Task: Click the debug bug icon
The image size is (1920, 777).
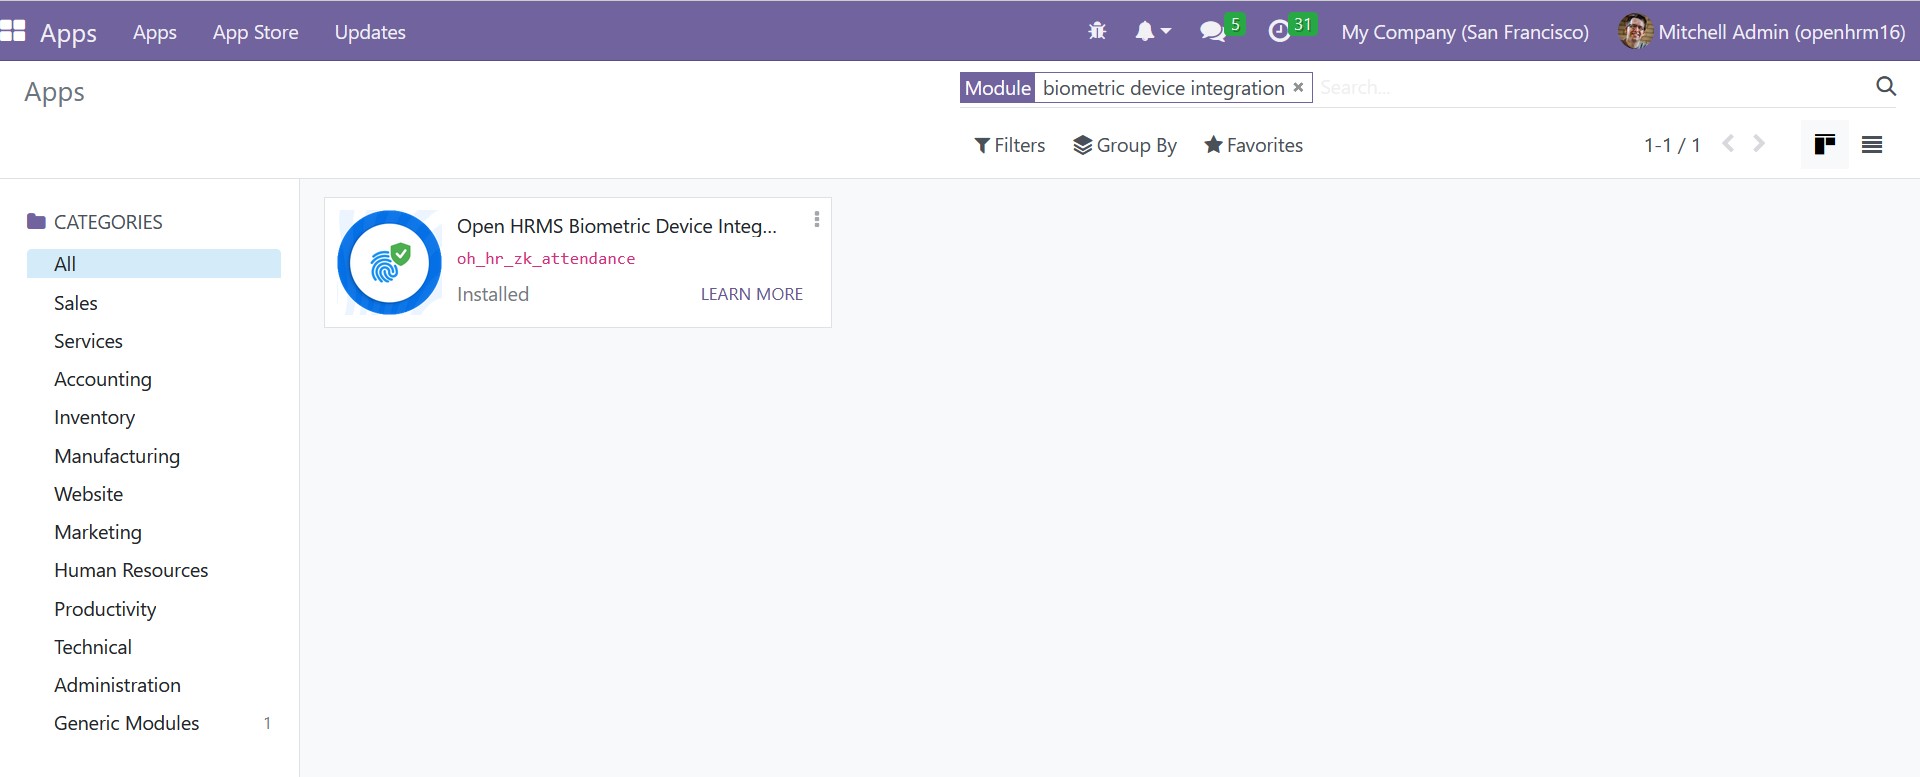Action: (1097, 31)
